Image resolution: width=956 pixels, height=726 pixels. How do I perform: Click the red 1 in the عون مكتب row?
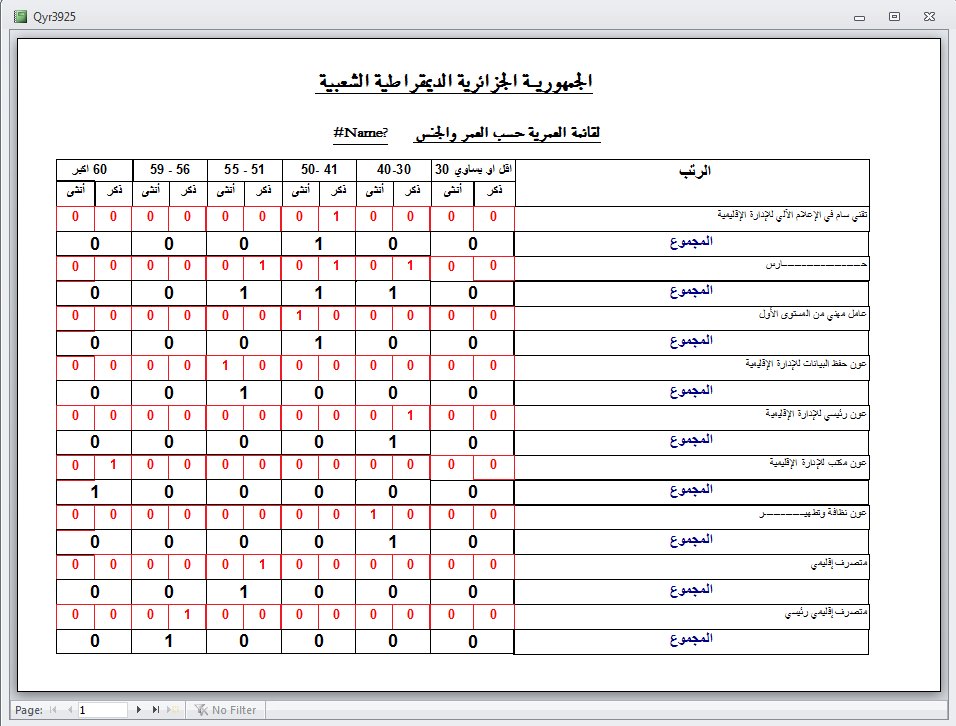[x=113, y=464]
